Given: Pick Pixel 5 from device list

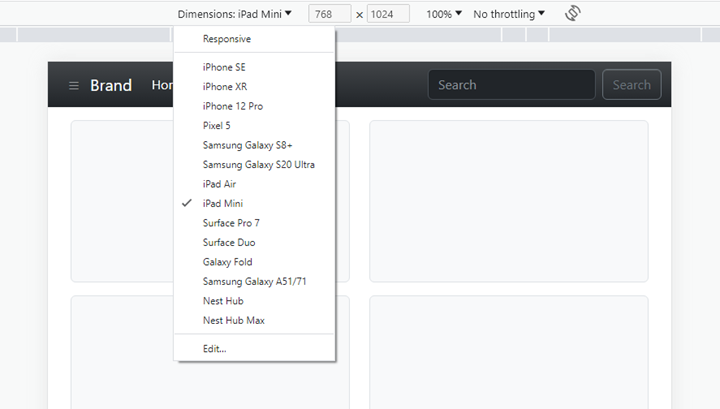Looking at the screenshot, I should coord(254,125).
